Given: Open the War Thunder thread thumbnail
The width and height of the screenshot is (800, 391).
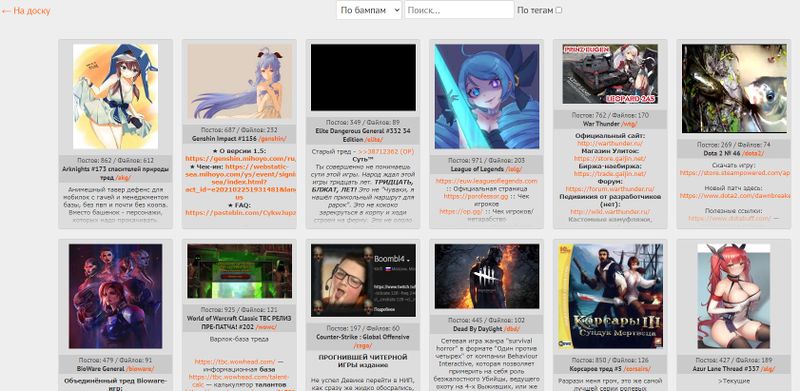Looking at the screenshot, I should (x=610, y=74).
